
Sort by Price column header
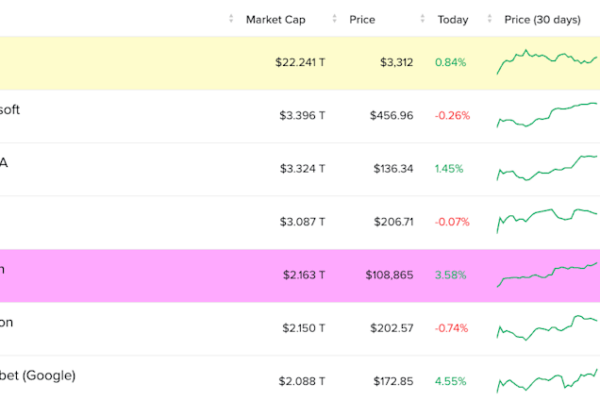362,20
